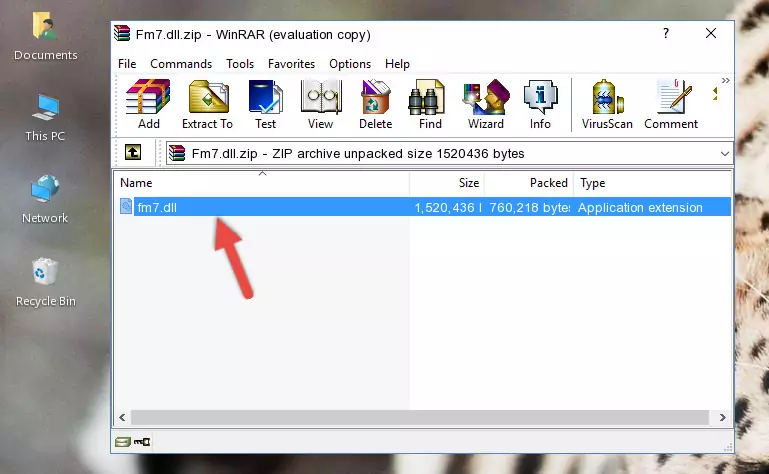
Task: Click the fm7.dll file icon
Action: 126,207
